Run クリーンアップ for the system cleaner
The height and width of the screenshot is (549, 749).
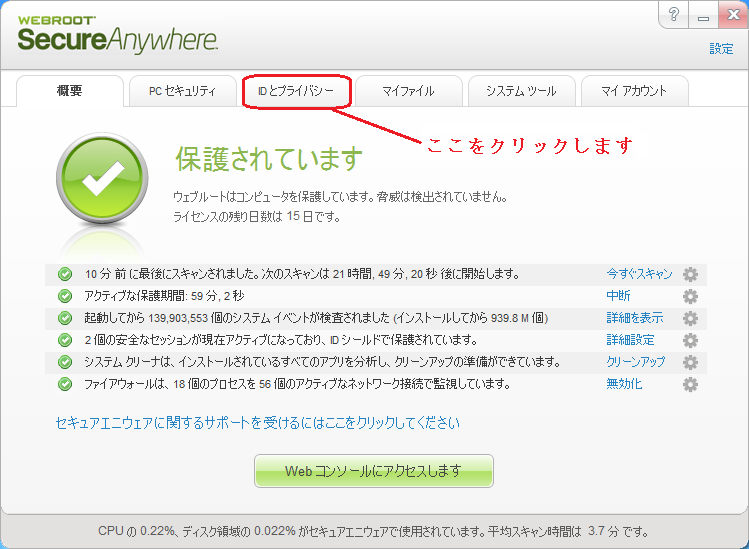coord(636,362)
